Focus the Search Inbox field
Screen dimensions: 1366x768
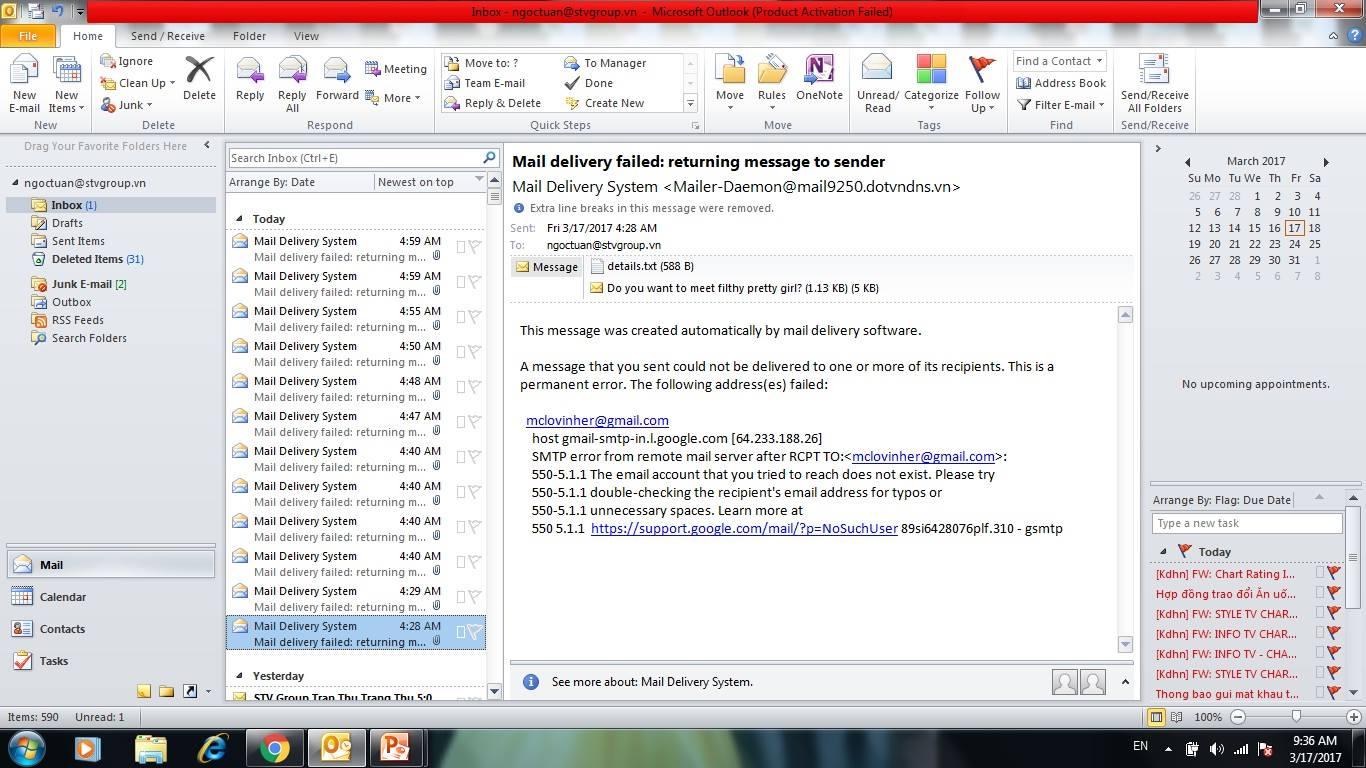[355, 158]
